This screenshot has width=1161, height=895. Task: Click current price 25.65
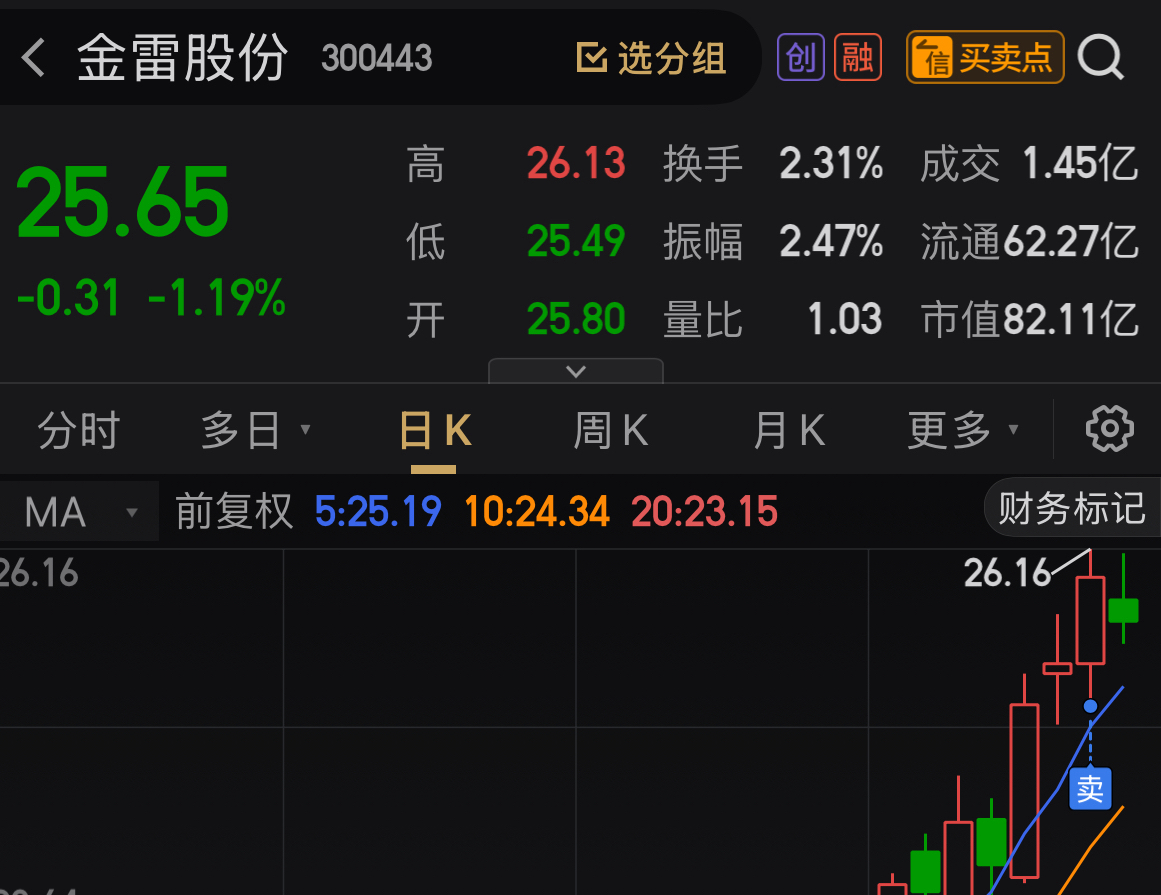point(122,202)
